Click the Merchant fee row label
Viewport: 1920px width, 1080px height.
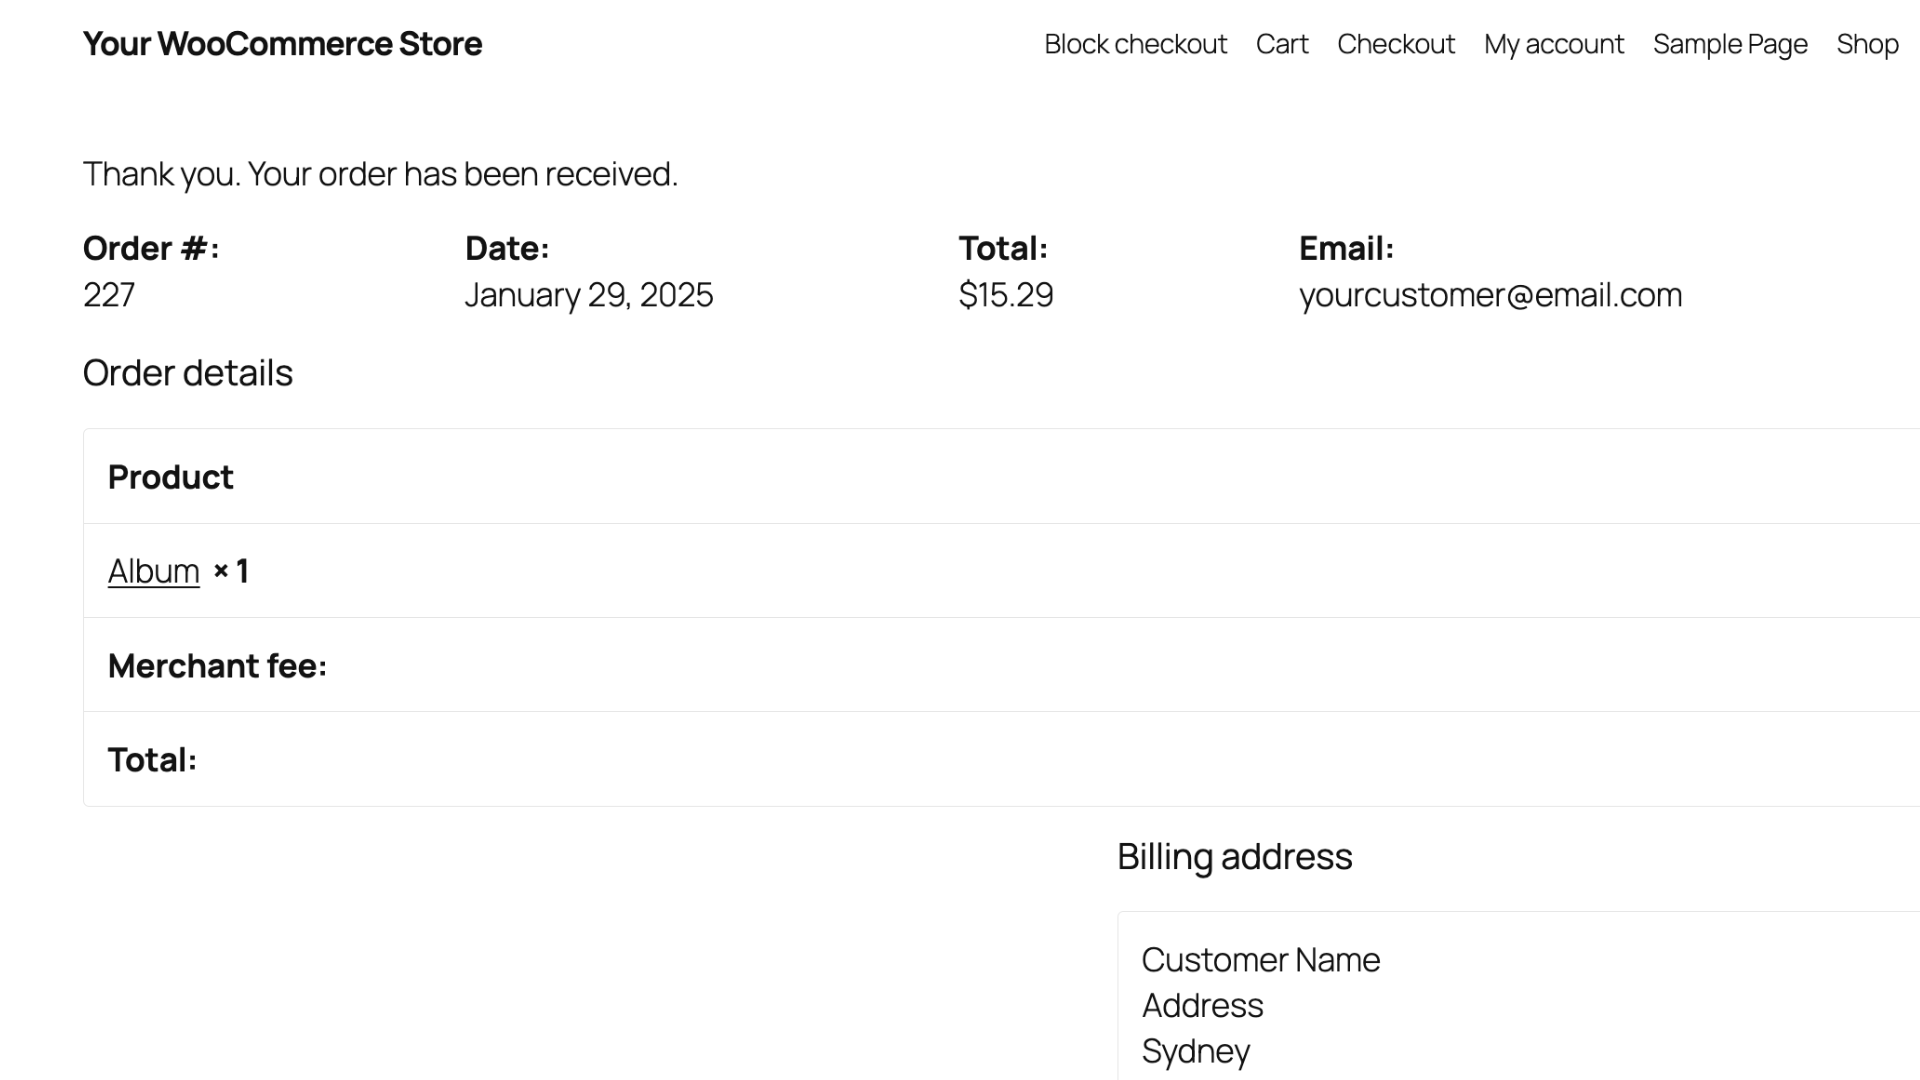point(217,666)
